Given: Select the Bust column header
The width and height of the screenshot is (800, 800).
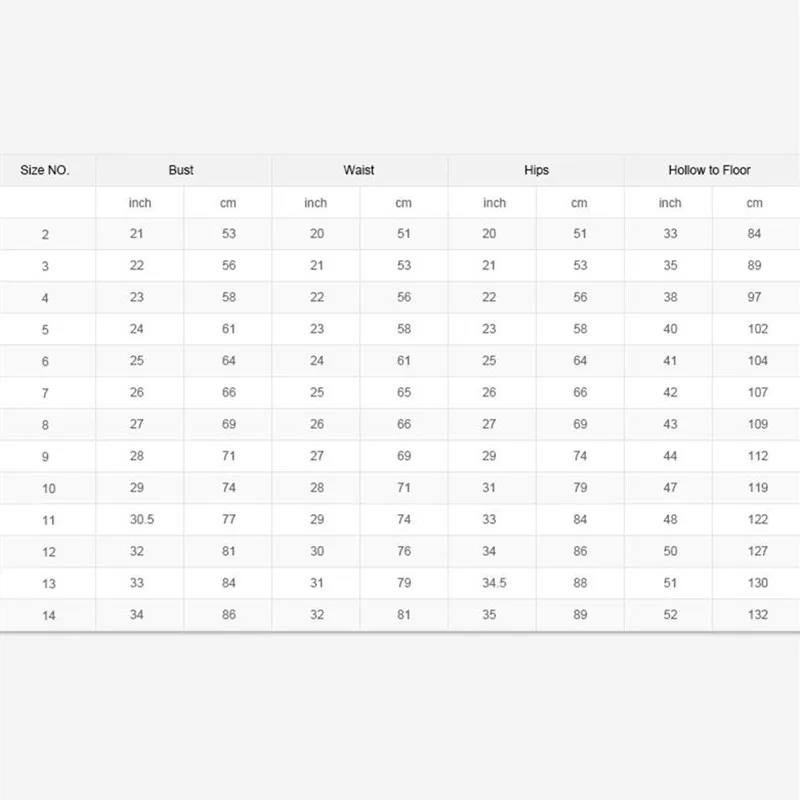Looking at the screenshot, I should (x=181, y=170).
